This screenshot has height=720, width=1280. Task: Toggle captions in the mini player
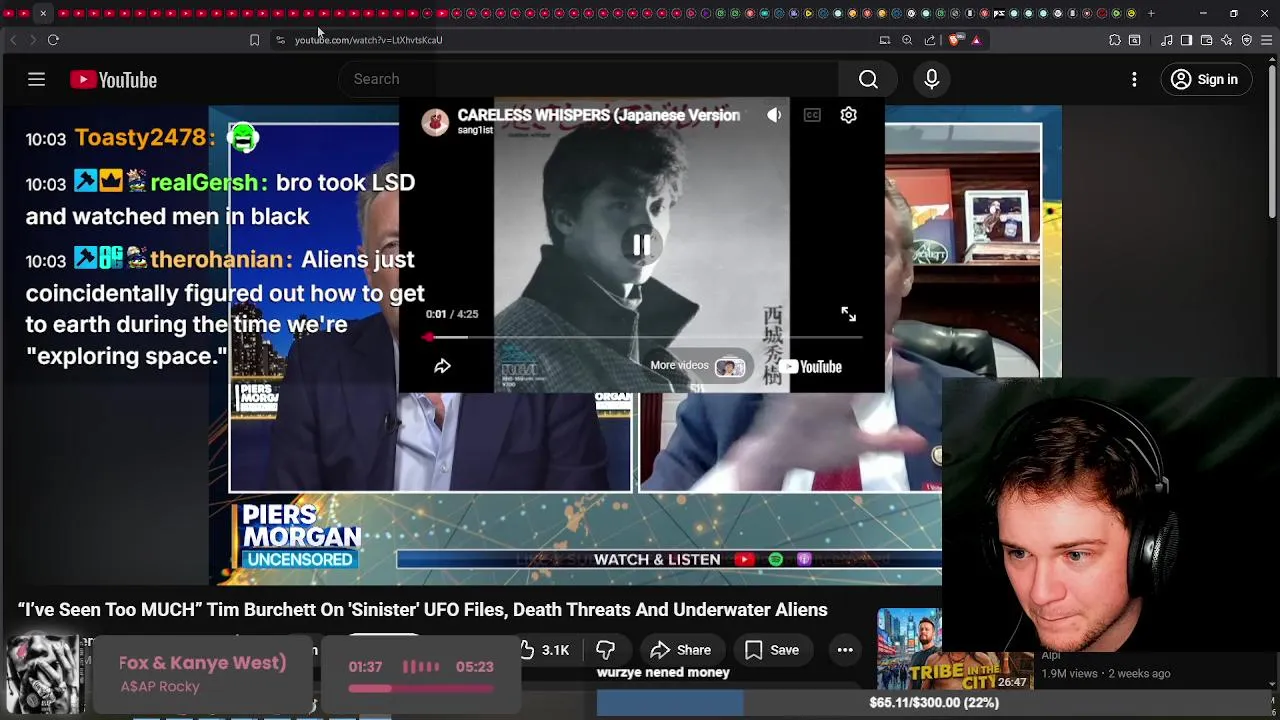(x=812, y=115)
